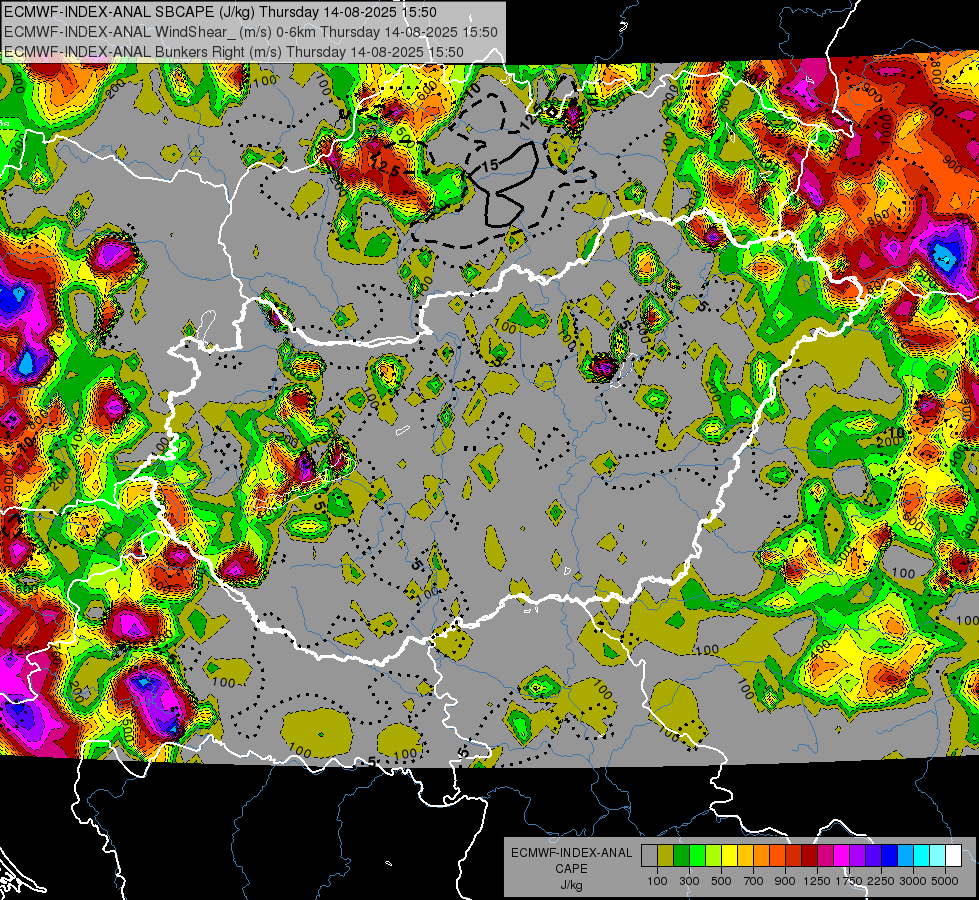Image resolution: width=979 pixels, height=900 pixels.
Task: Click the 2250 legend scale value
Action: [x=881, y=881]
